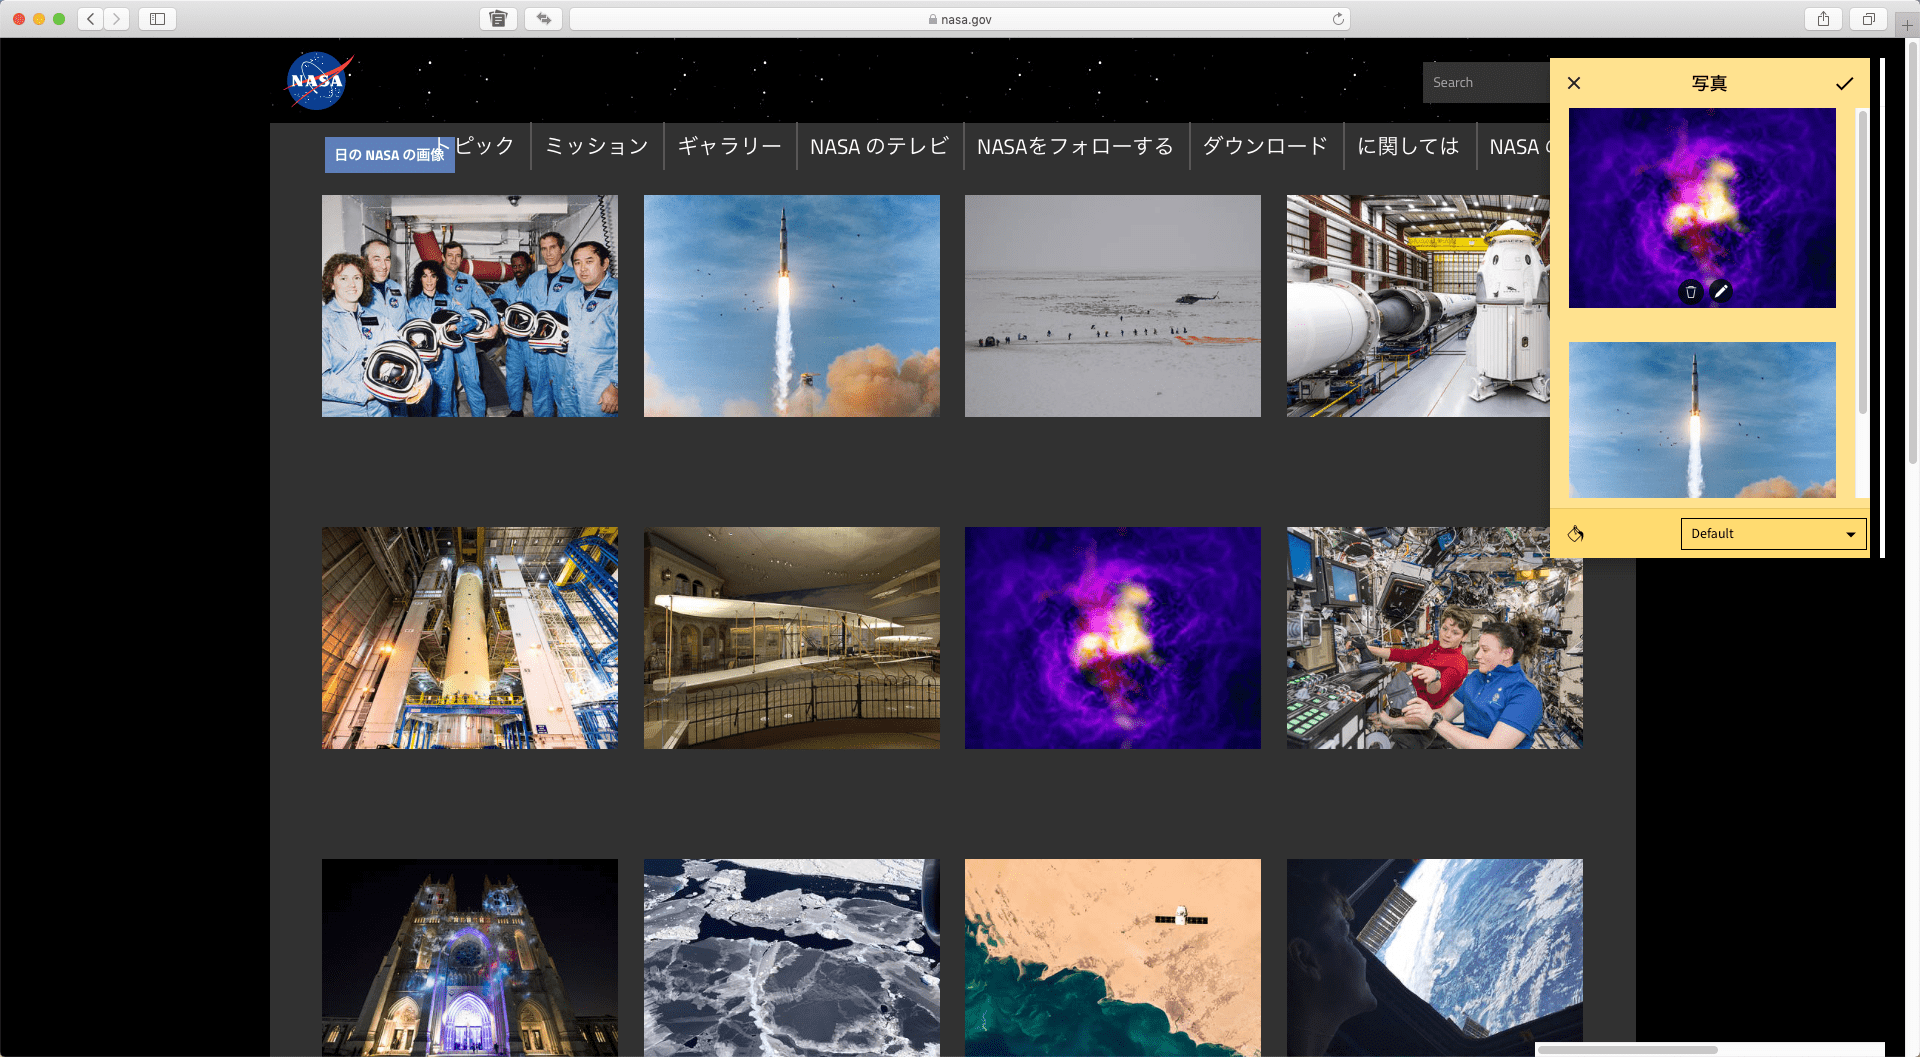Open the に関しては menu

[1408, 146]
